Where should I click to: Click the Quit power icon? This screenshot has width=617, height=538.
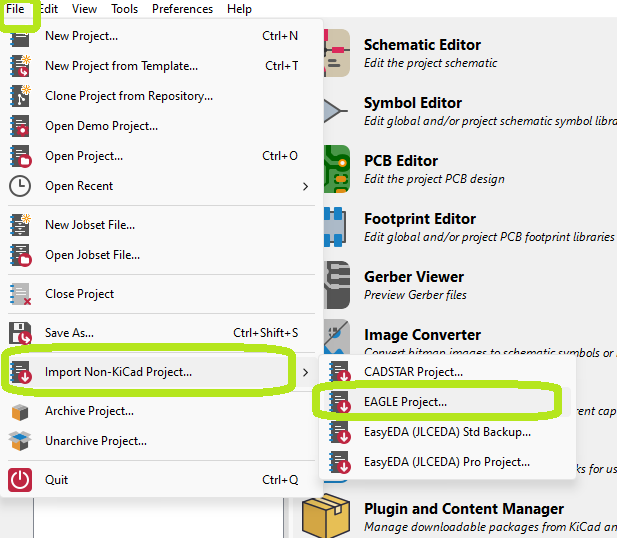coord(20,479)
